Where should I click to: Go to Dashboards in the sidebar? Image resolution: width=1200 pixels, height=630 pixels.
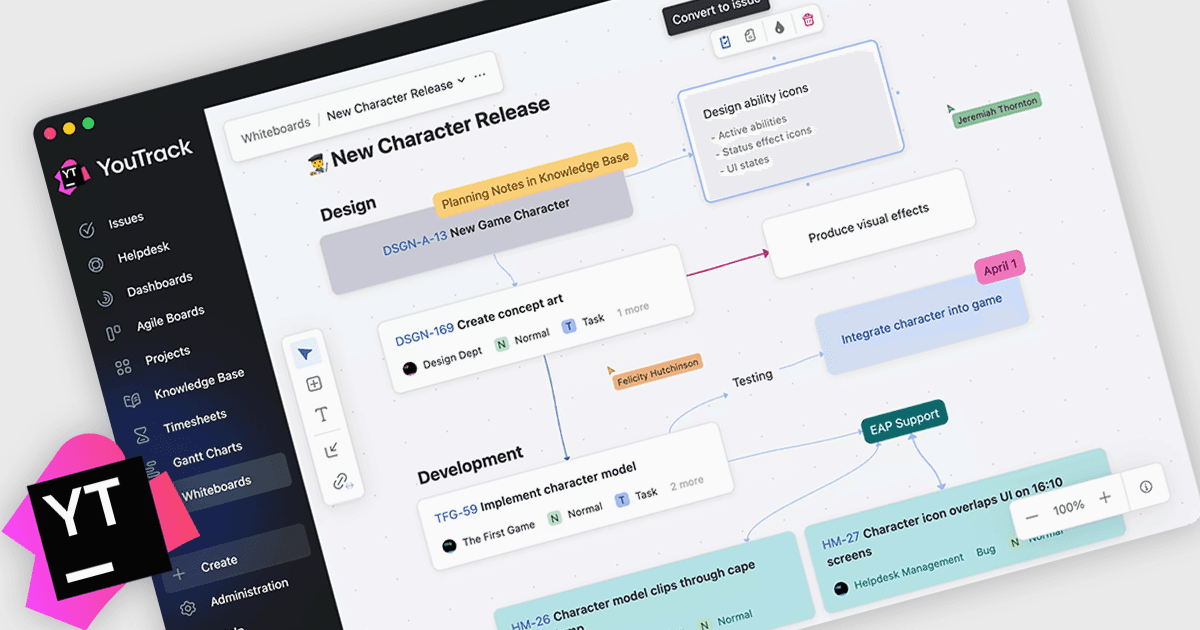[x=146, y=289]
